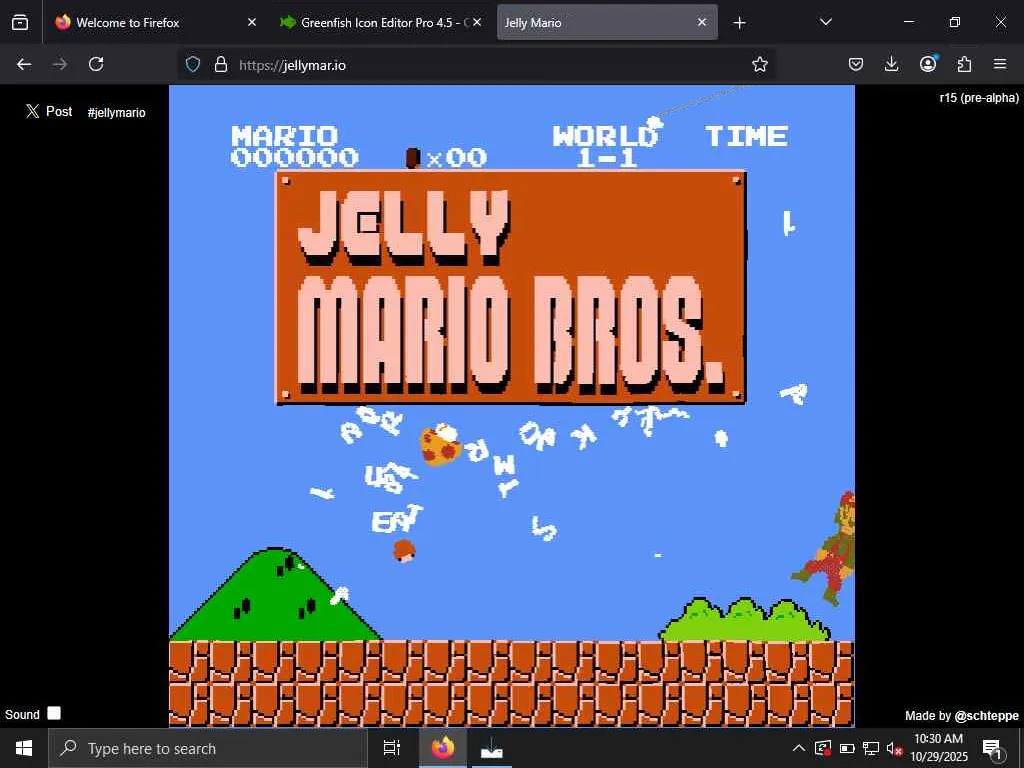1024x768 pixels.
Task: View site security padlock info
Action: (x=221, y=64)
